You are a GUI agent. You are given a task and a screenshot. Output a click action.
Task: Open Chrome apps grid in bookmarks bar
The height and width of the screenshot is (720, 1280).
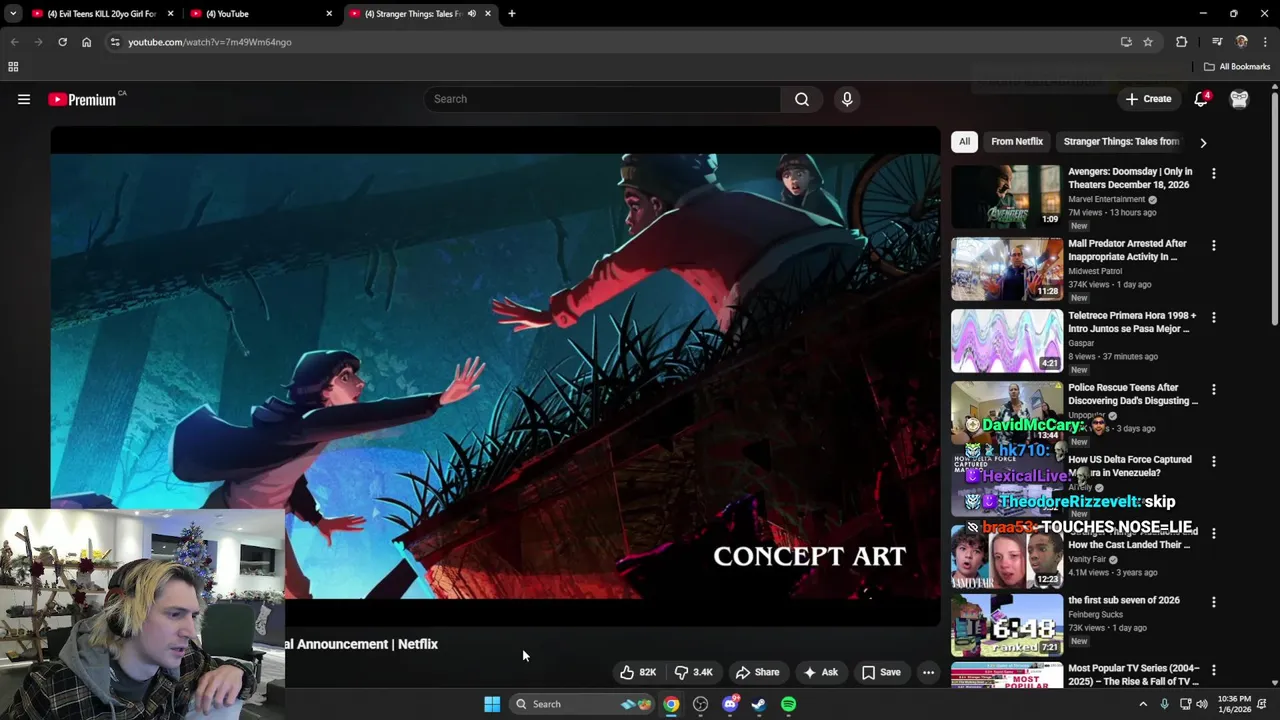[13, 67]
